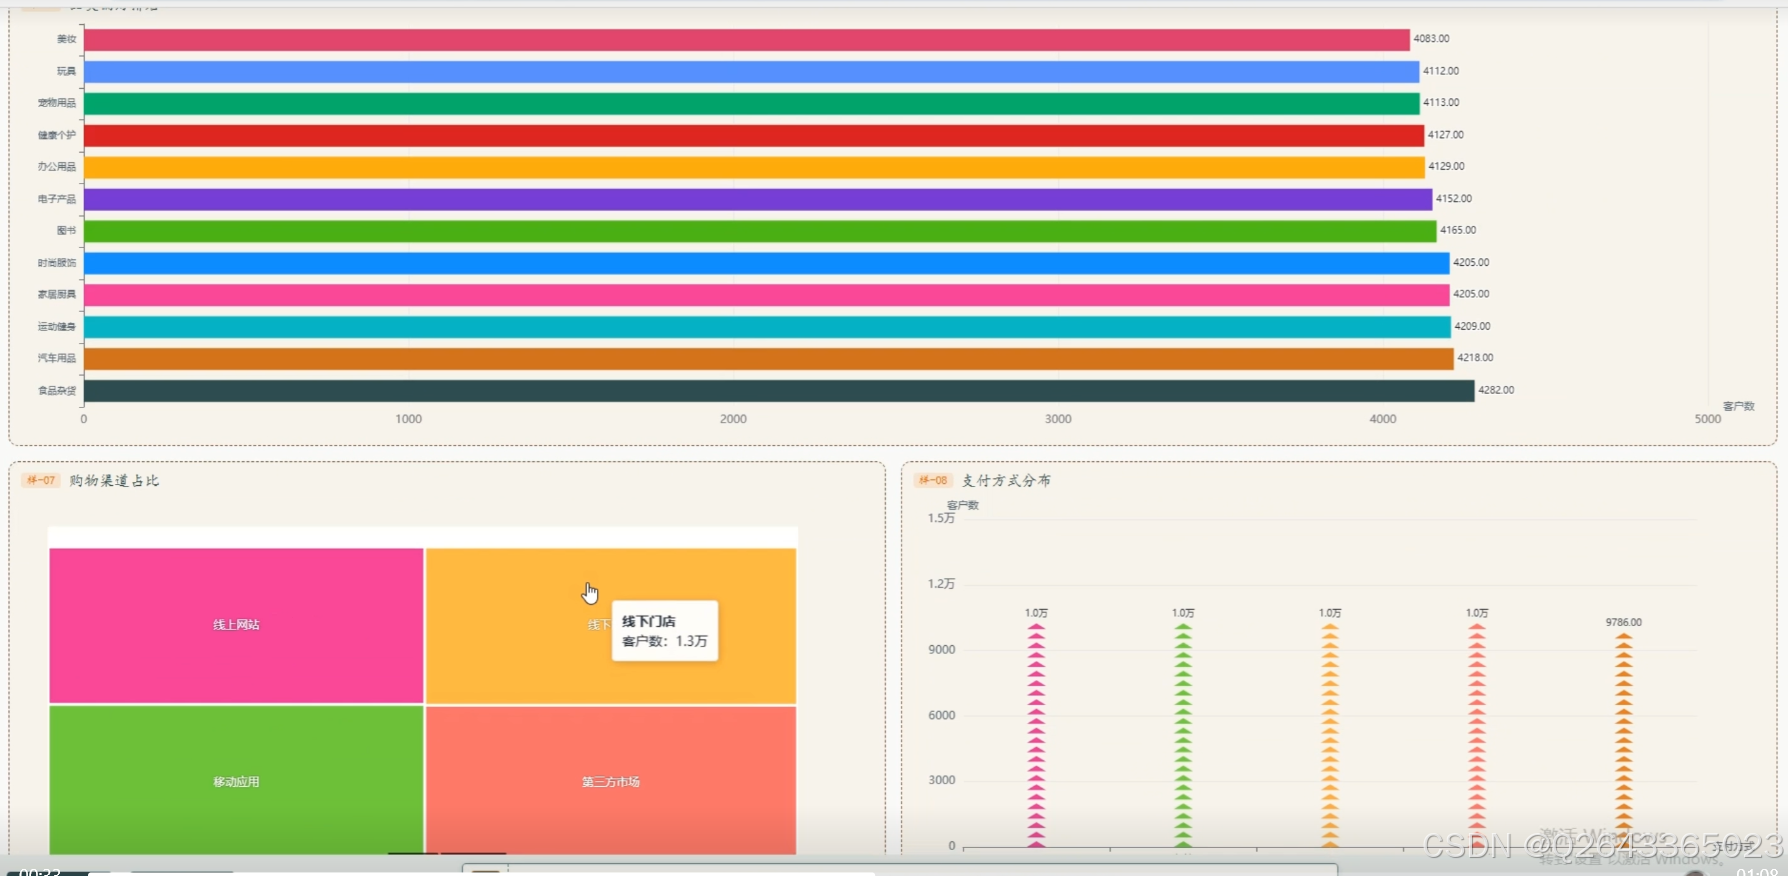Click the 美妆 bar in the category chart
The width and height of the screenshot is (1788, 876).
[747, 39]
